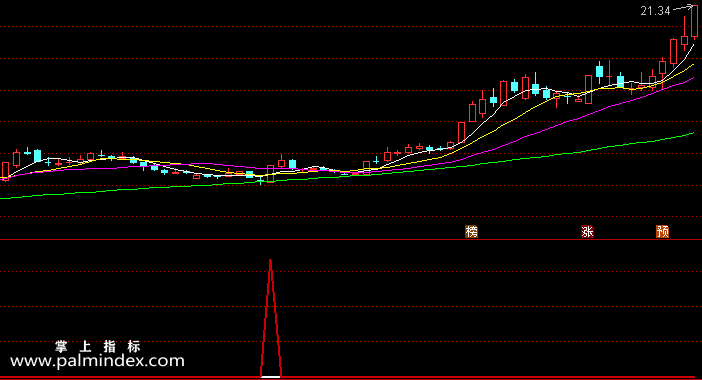Select the white base segment under the spike
This screenshot has width=702, height=380.
tap(270, 377)
